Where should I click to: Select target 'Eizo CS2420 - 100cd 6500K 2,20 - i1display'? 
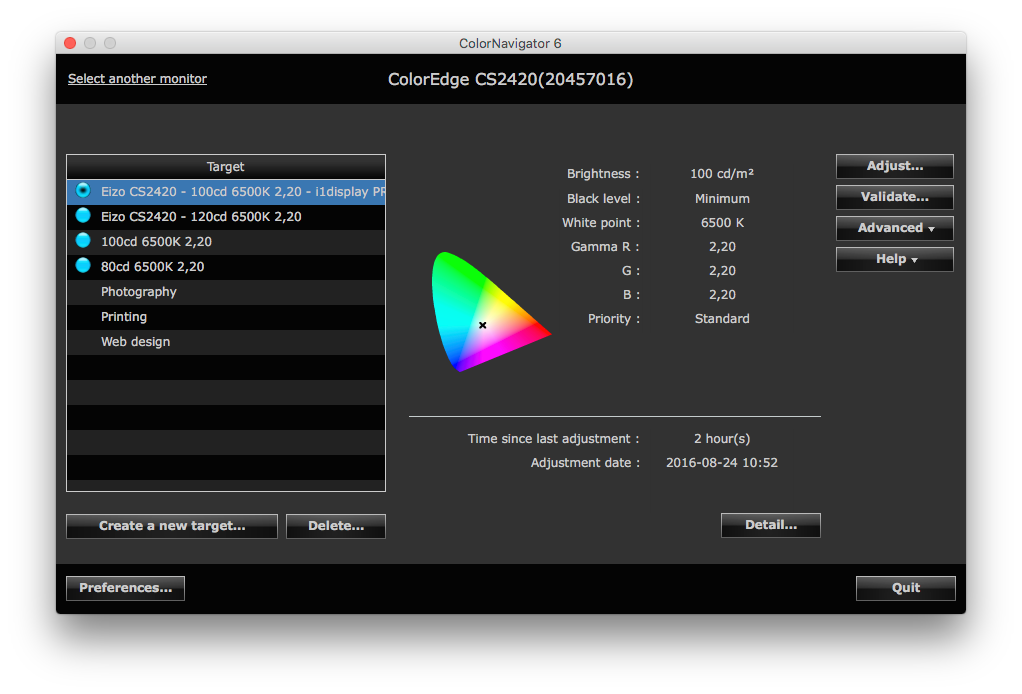(x=226, y=192)
